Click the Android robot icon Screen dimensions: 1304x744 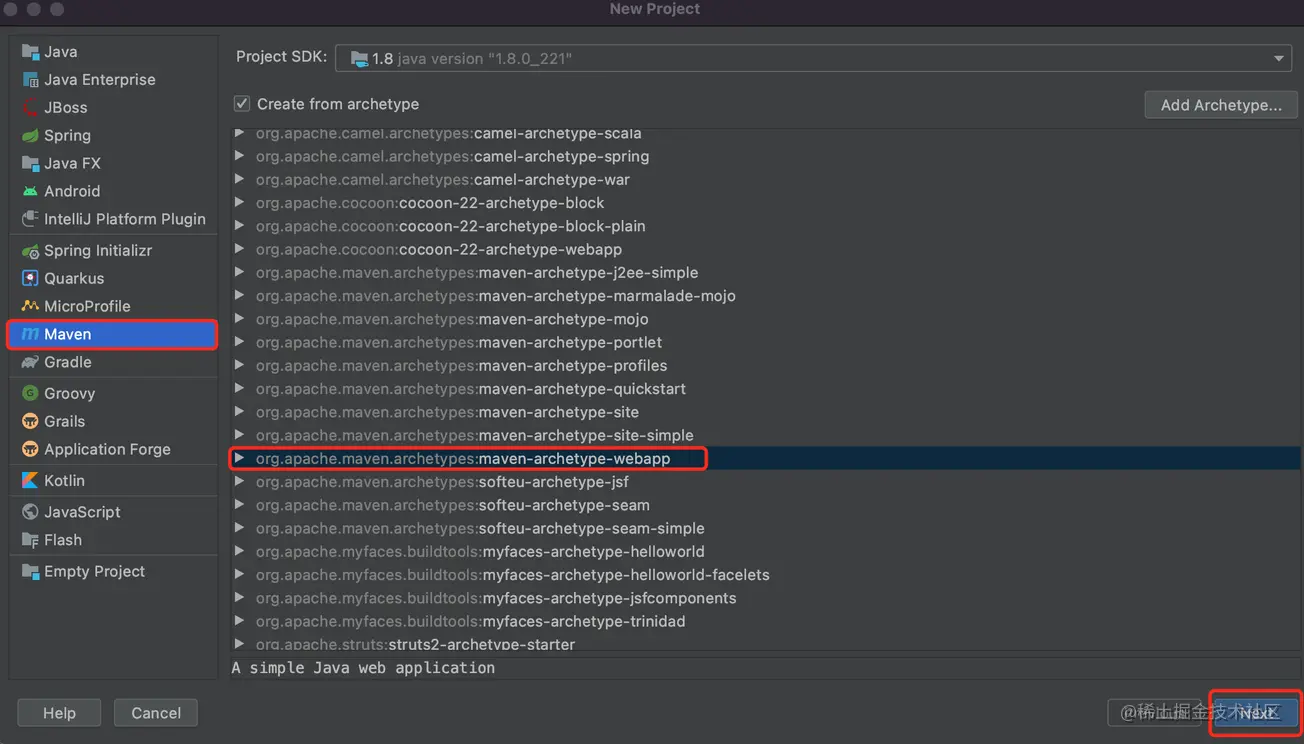tap(30, 191)
